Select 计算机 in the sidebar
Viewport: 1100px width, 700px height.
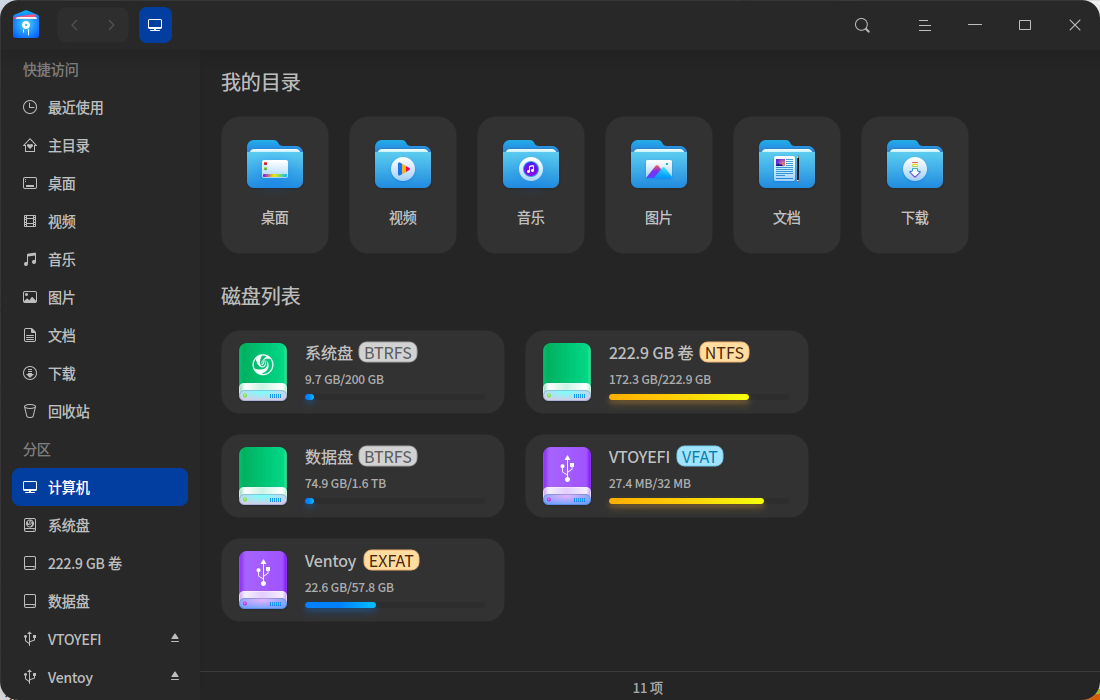coord(100,487)
